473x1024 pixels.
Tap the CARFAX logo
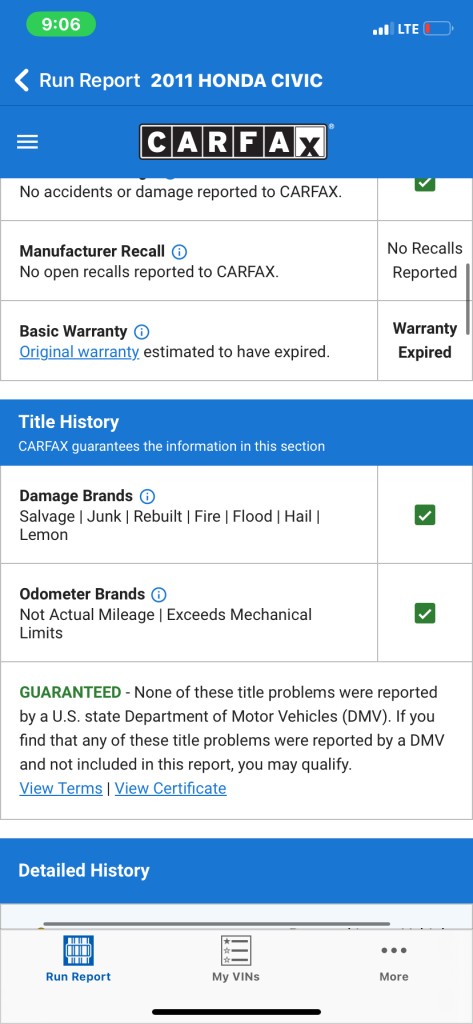pyautogui.click(x=233, y=142)
